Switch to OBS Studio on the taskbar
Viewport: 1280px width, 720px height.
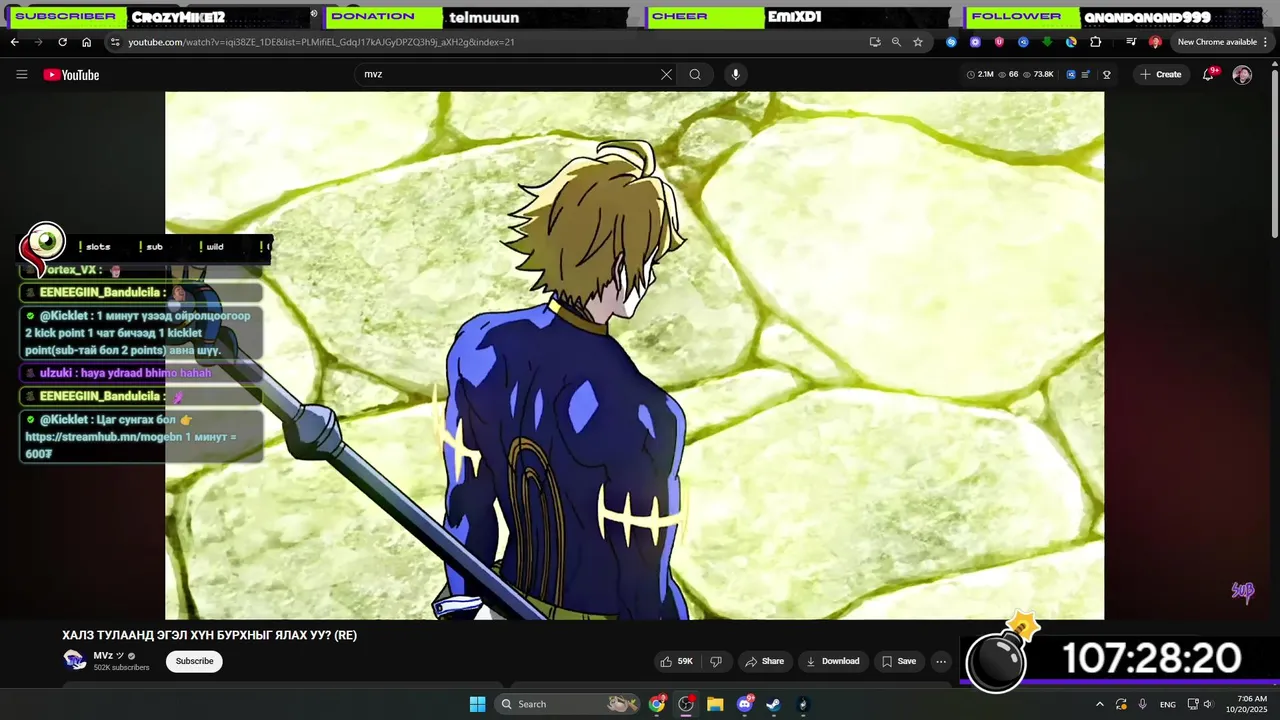(x=686, y=704)
